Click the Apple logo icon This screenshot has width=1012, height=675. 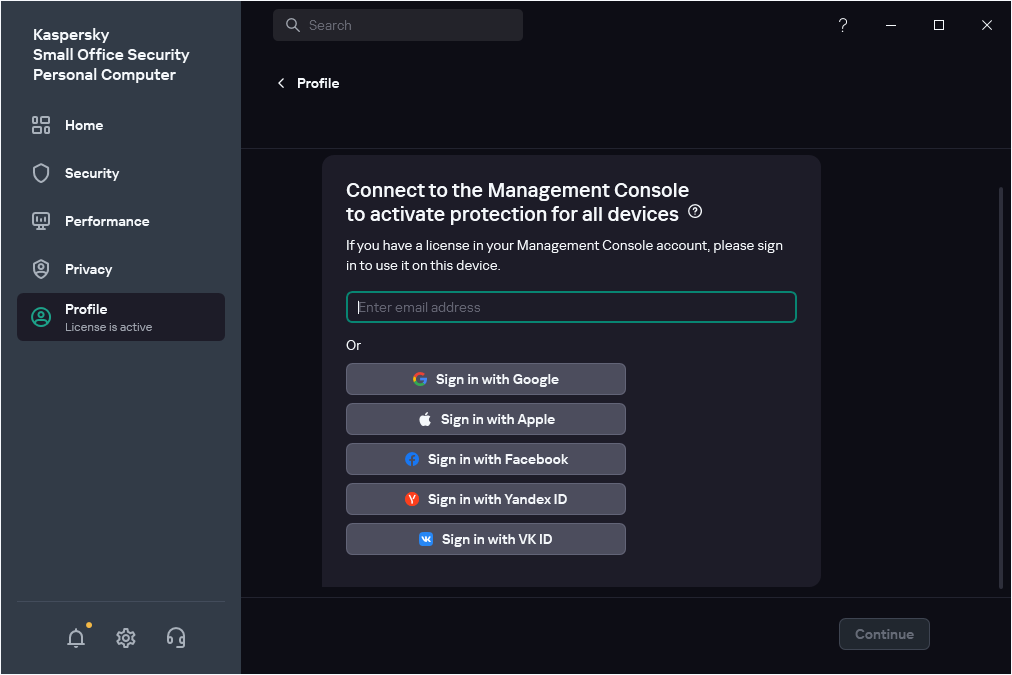pyautogui.click(x=424, y=419)
